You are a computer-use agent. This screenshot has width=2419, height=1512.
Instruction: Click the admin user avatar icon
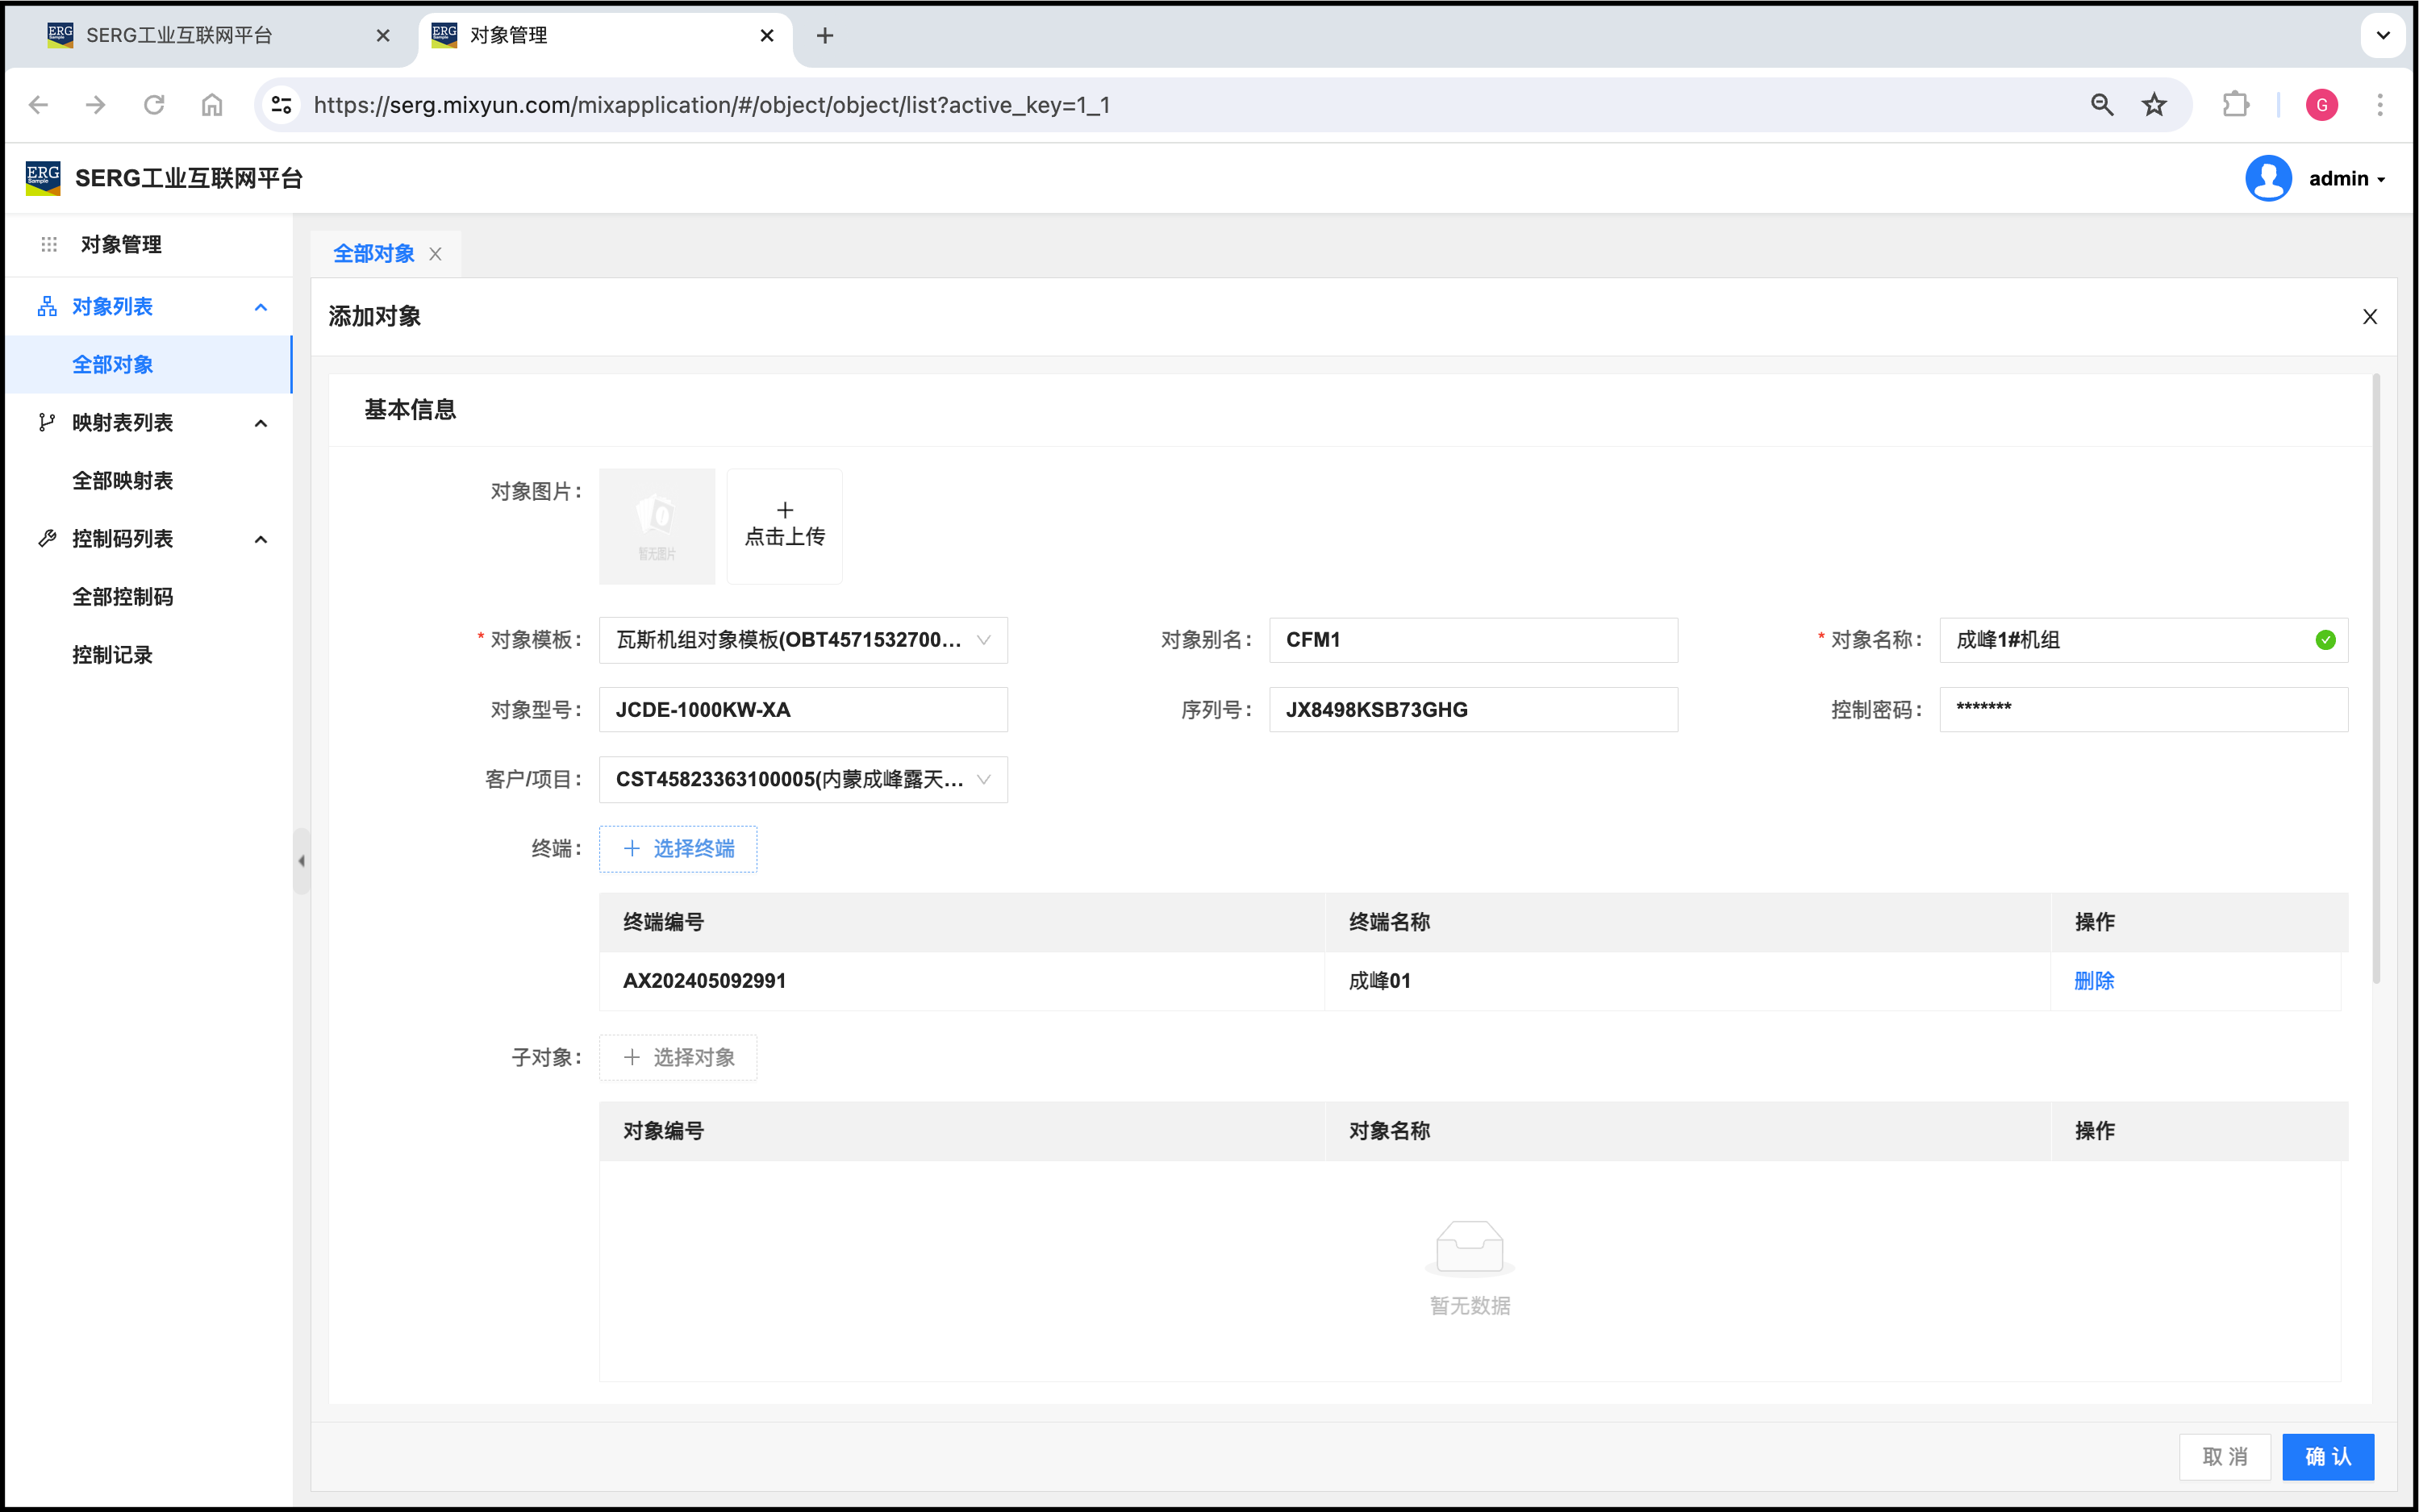[2268, 178]
